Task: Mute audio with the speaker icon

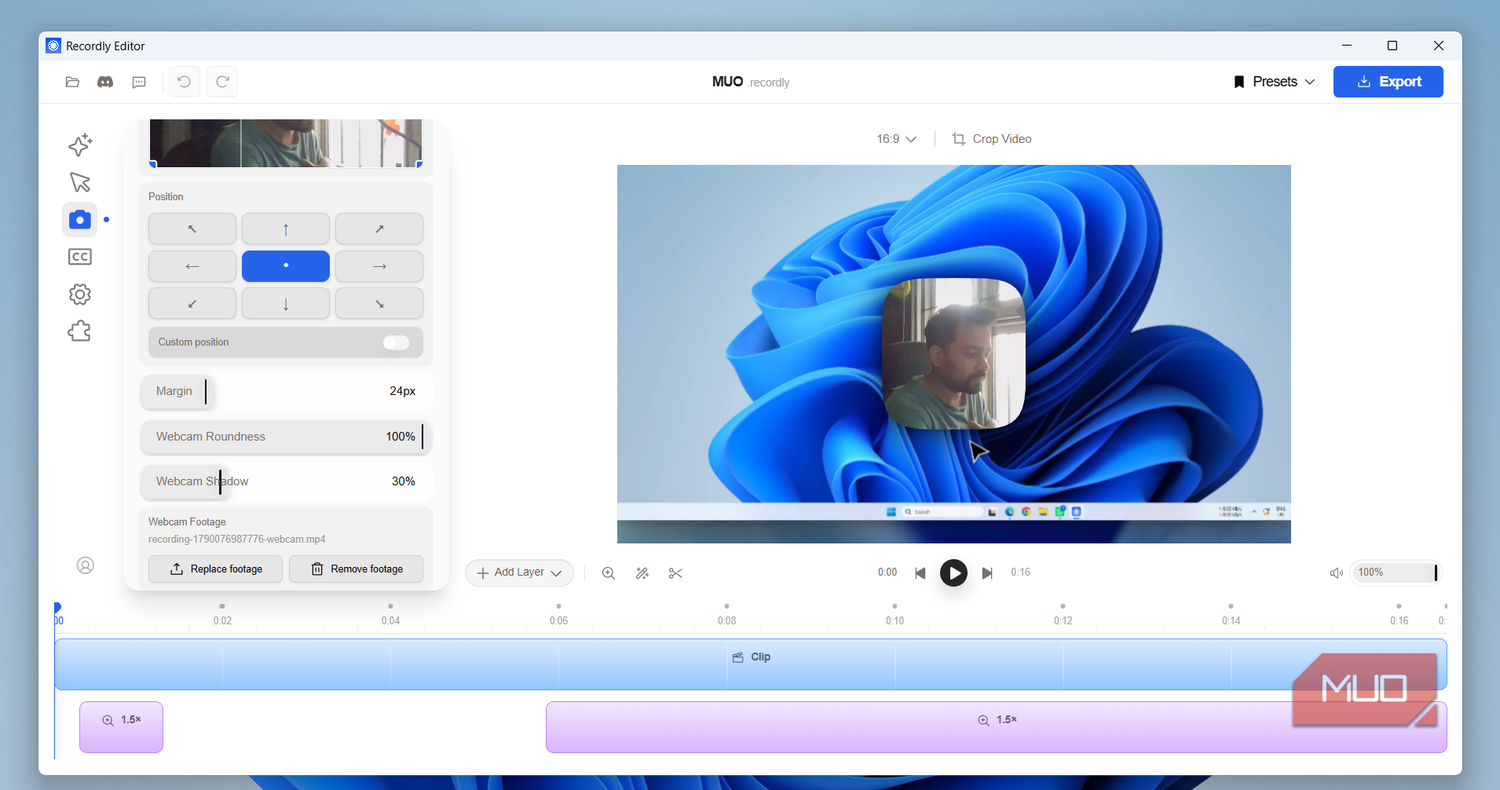Action: (1336, 573)
